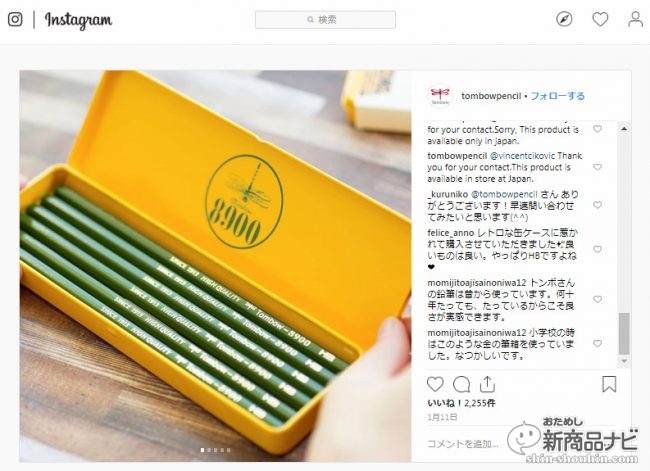650x471 pixels.
Task: Open the Instagram camera logo home icon
Action: tap(15, 19)
